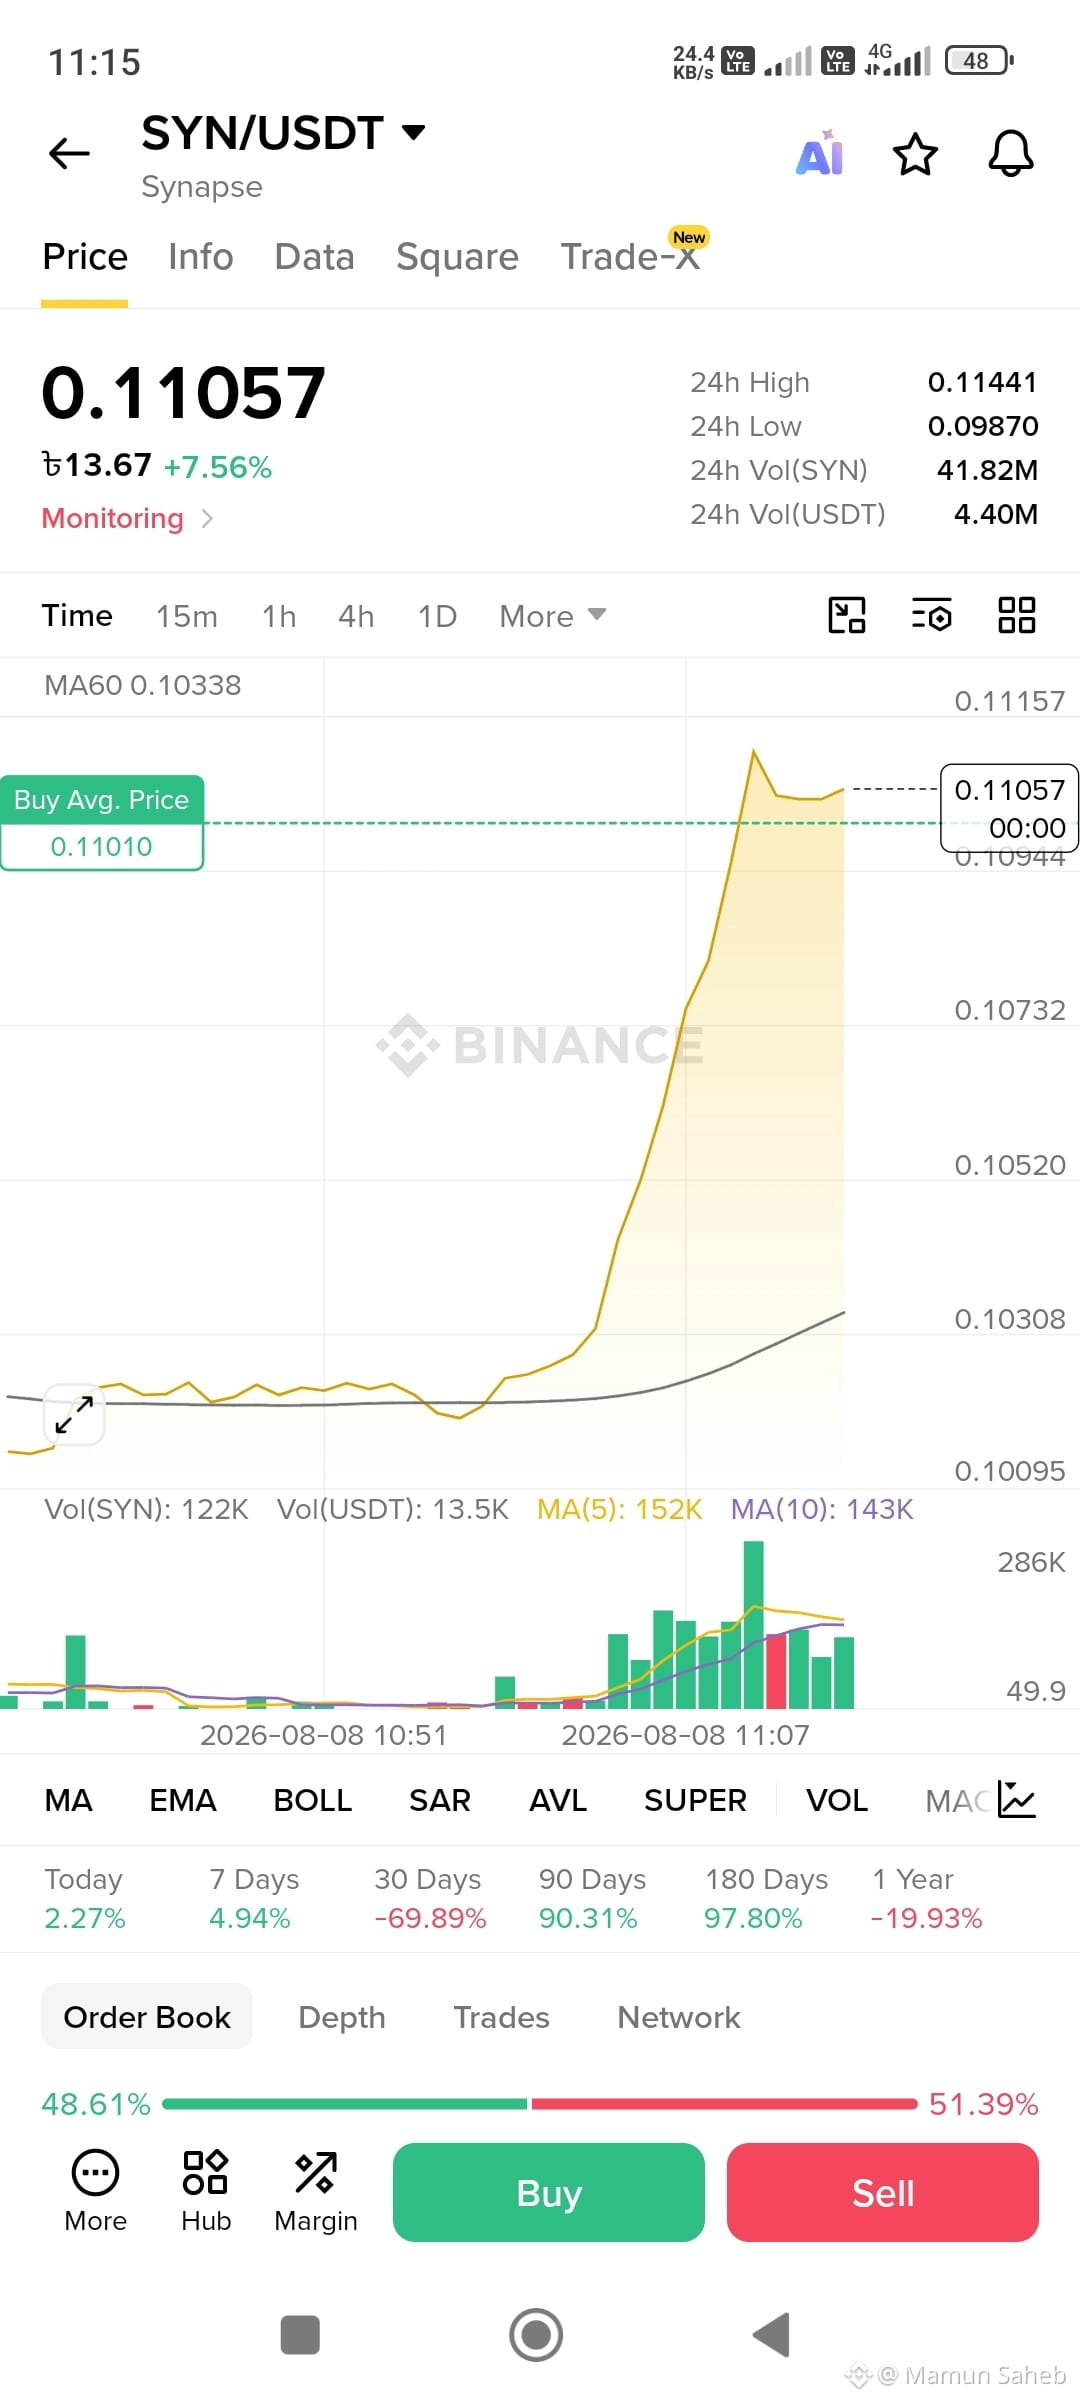
Task: Open the indicator chart settings icon
Action: point(1017,1800)
